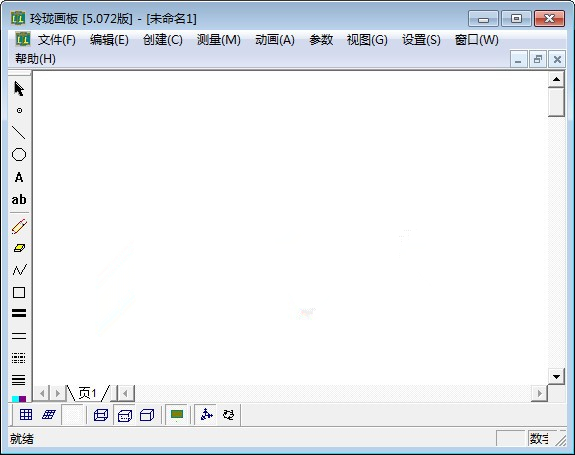Select the letter A label tool

[19, 177]
